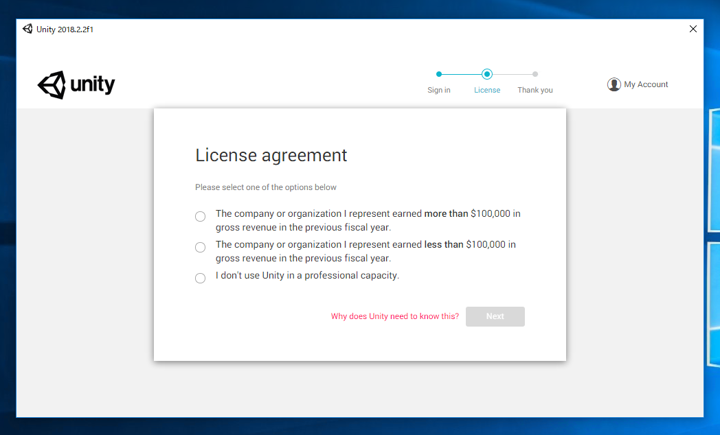720x435 pixels.
Task: Click the 'Unity 2018.2.2f1' window title
Action: click(x=65, y=29)
